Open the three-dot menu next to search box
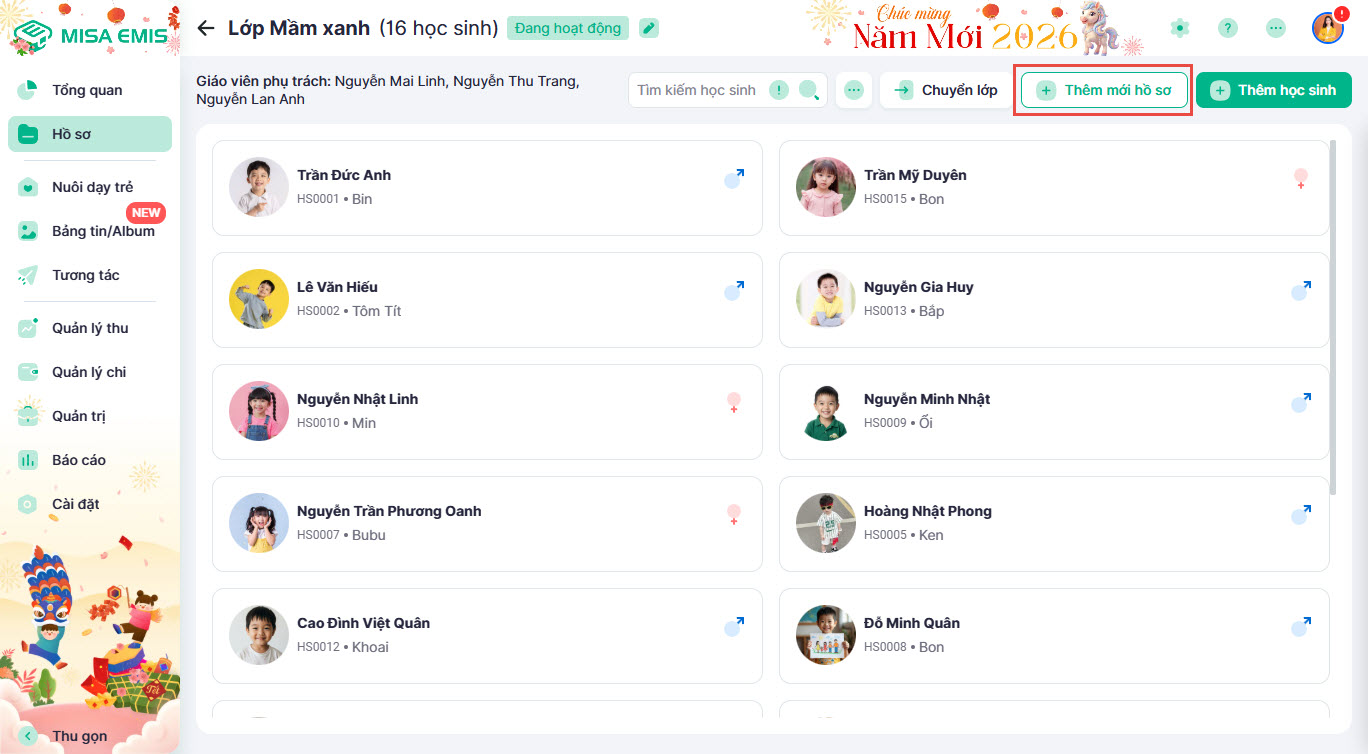 [x=853, y=91]
